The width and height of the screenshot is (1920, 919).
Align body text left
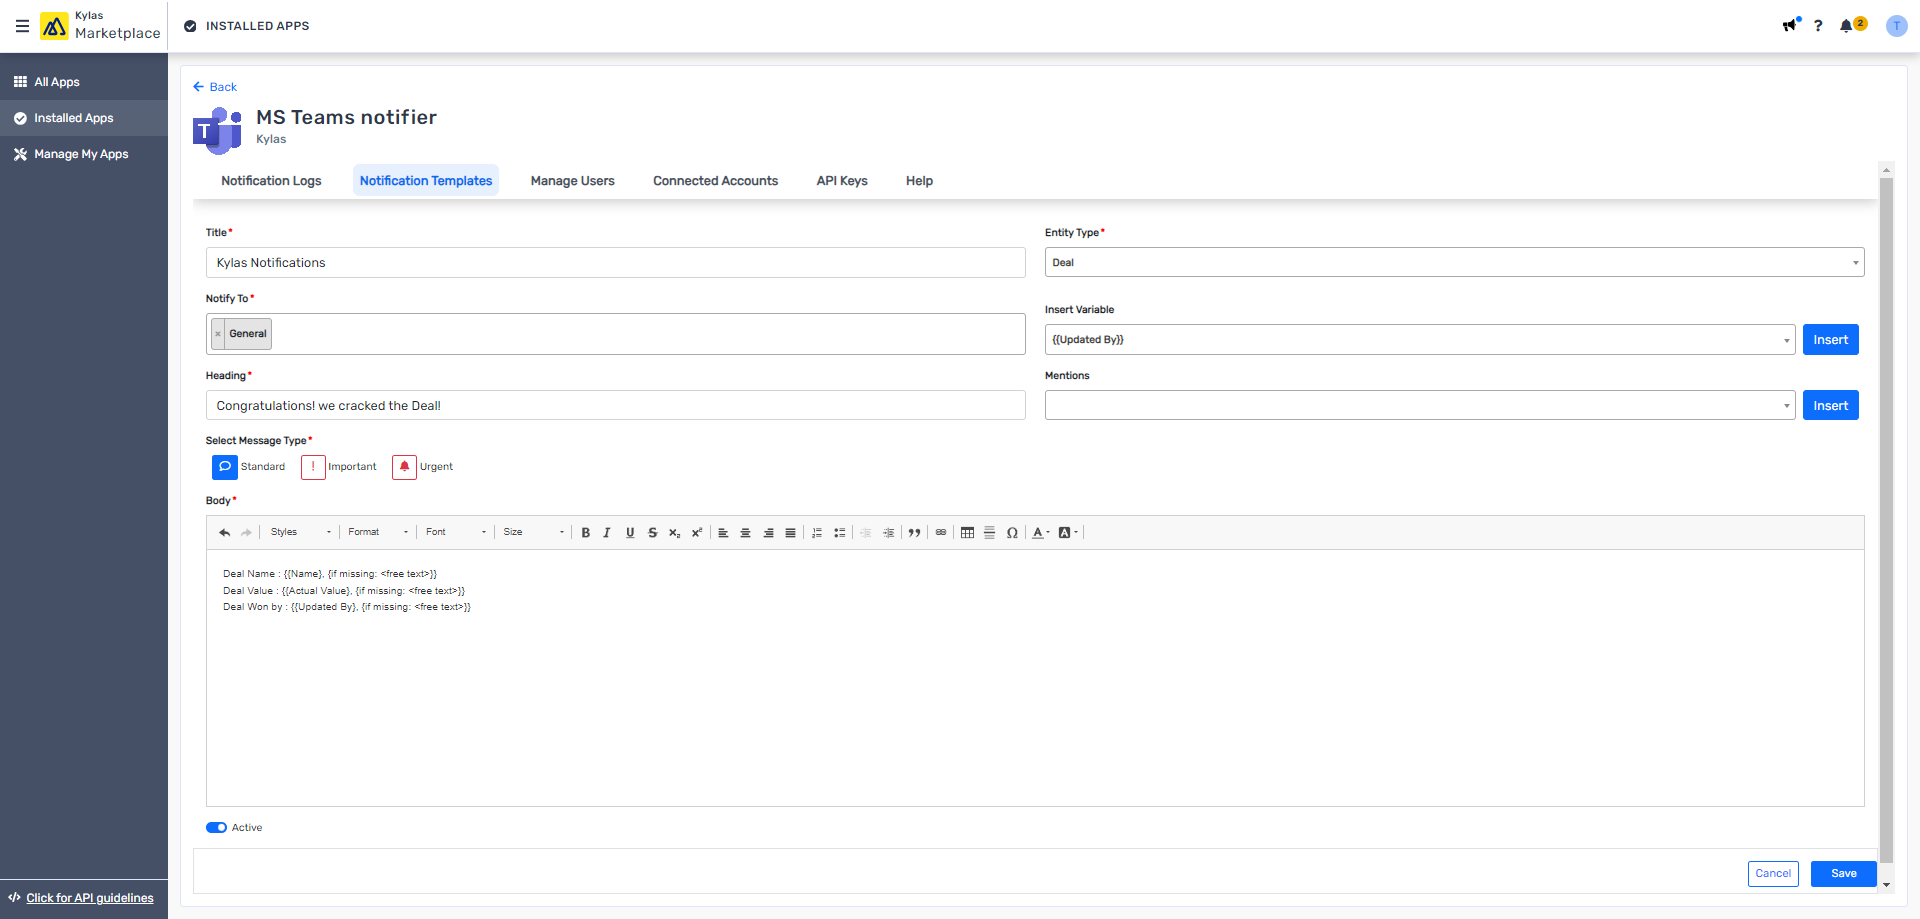(723, 533)
